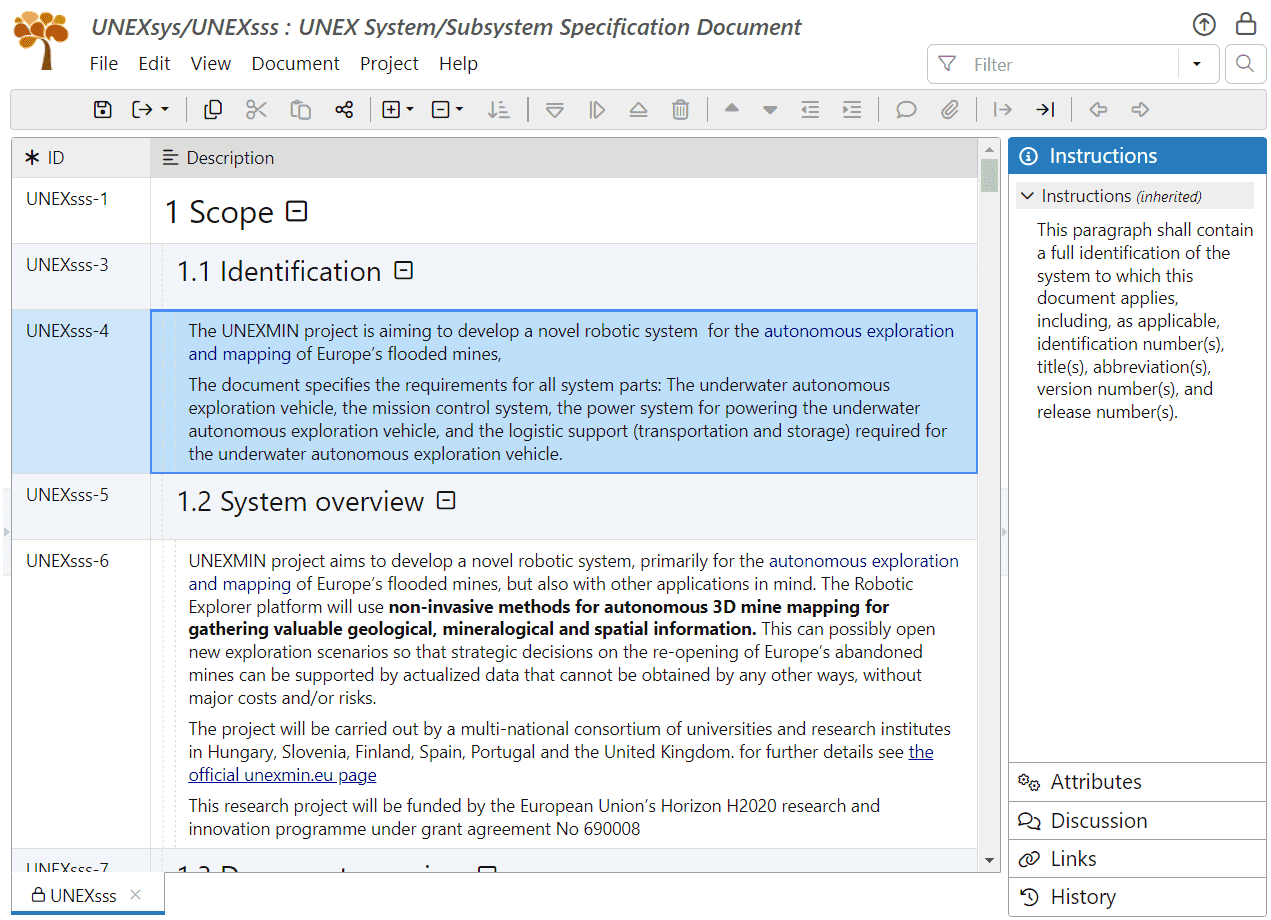Click the Instructions panel header

click(x=1137, y=156)
